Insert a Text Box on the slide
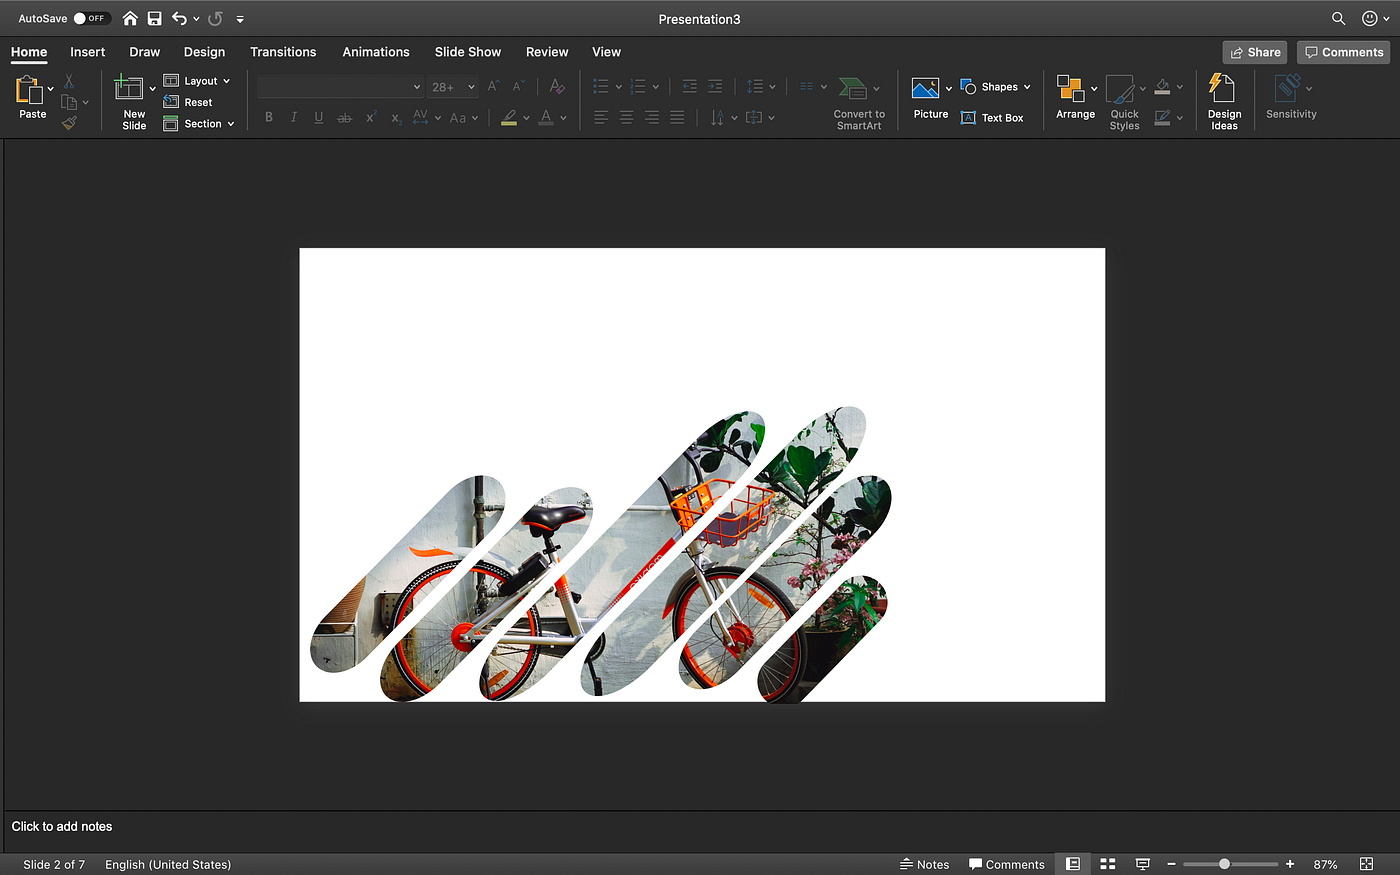The image size is (1400, 875). tap(993, 117)
